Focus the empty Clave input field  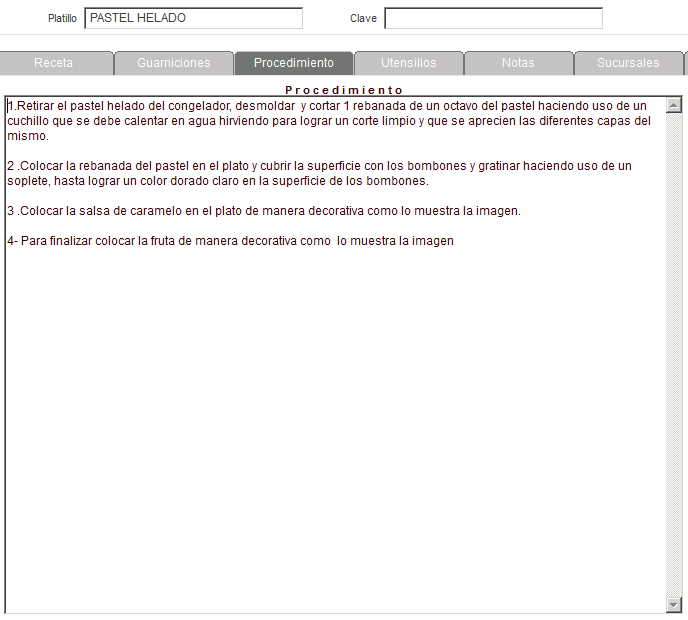click(x=493, y=18)
